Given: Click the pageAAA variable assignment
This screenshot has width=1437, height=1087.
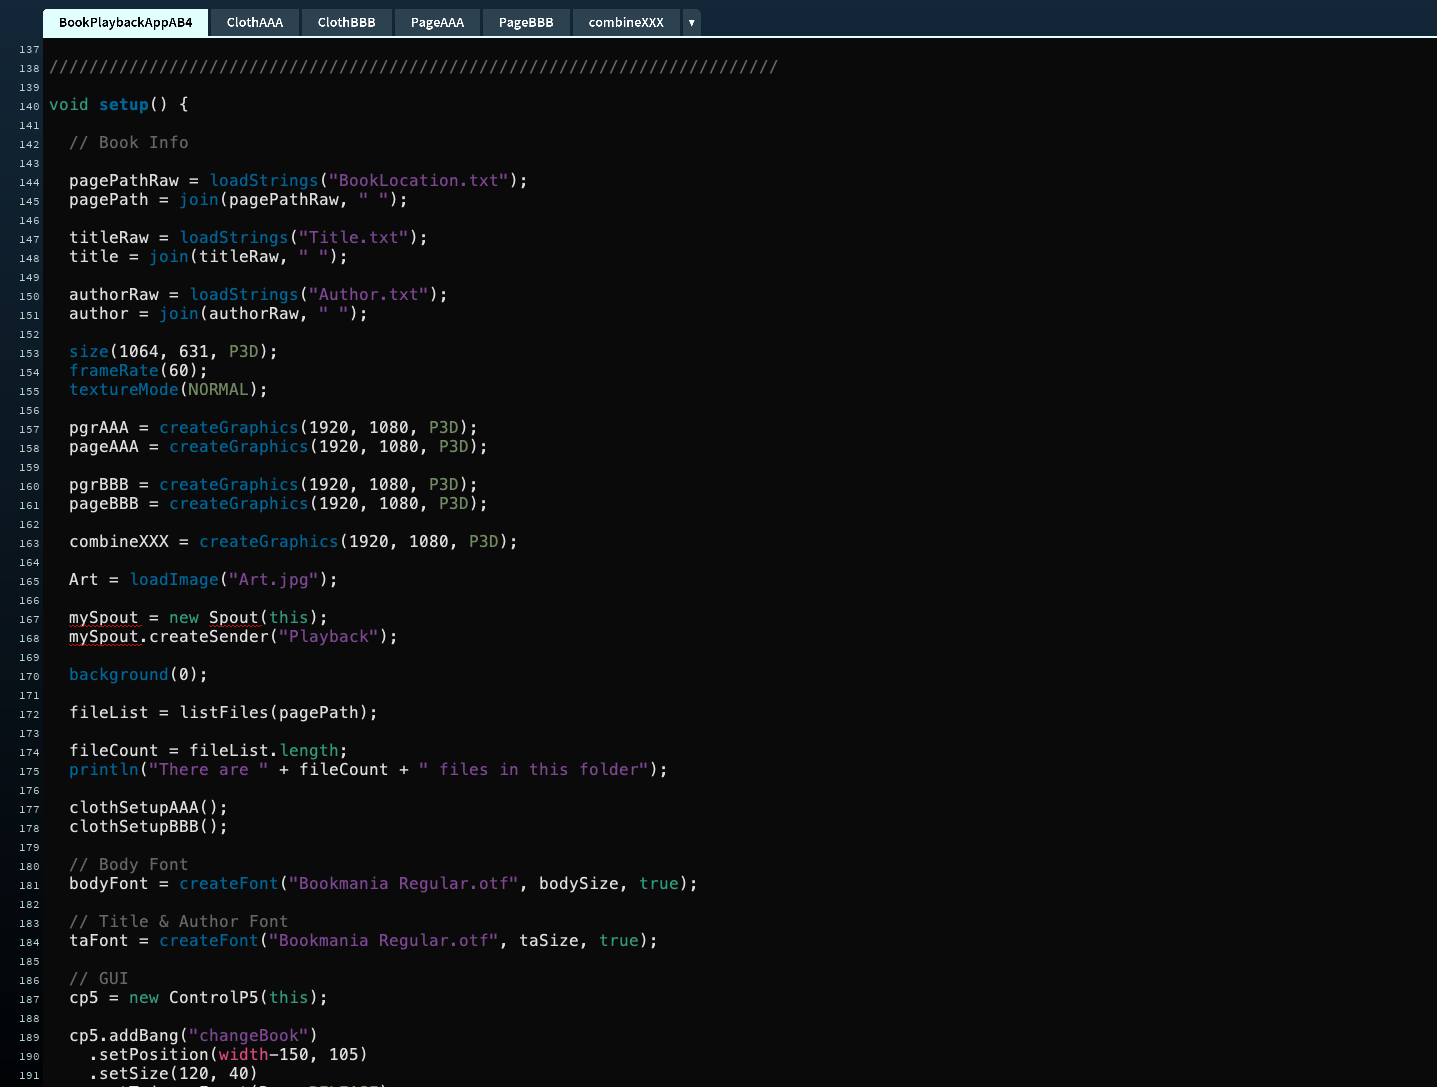Looking at the screenshot, I should pos(279,447).
